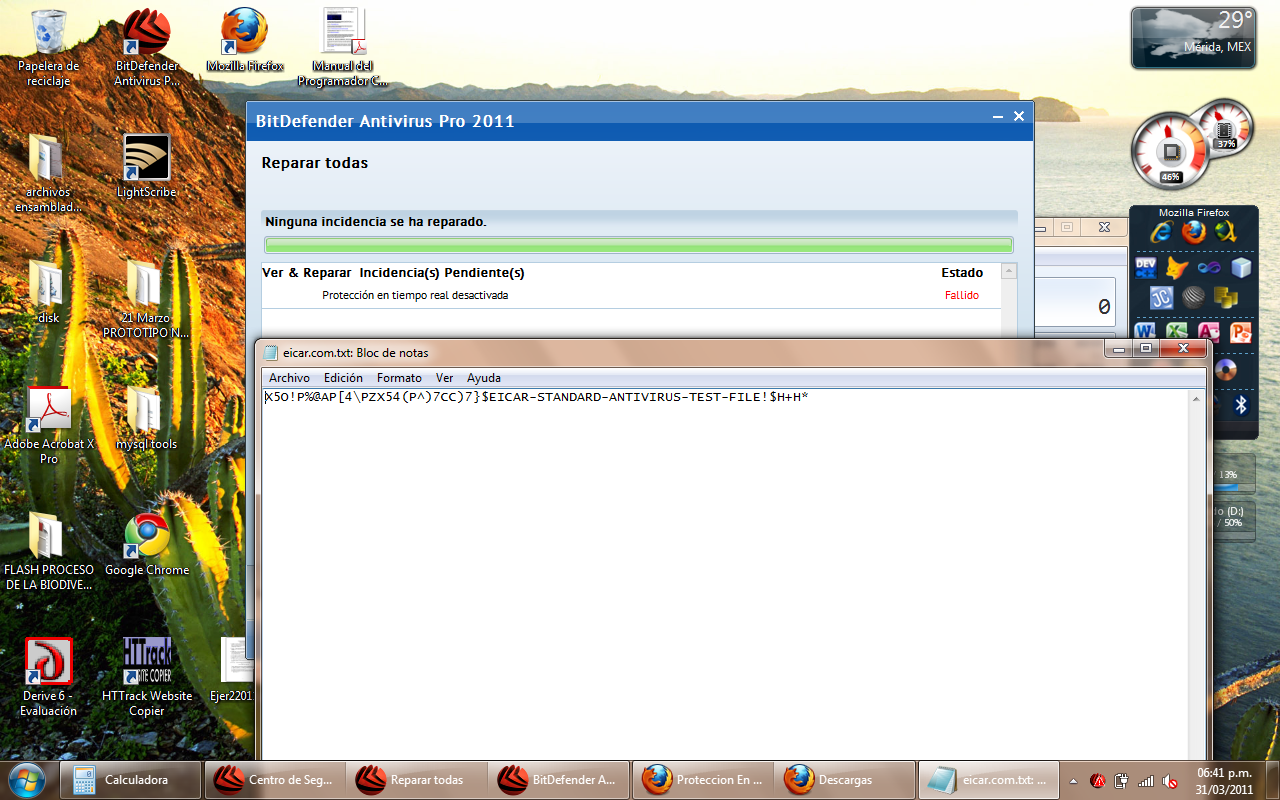Click the 'Ver & Reparar' column header
This screenshot has width=1280, height=800.
(x=307, y=273)
